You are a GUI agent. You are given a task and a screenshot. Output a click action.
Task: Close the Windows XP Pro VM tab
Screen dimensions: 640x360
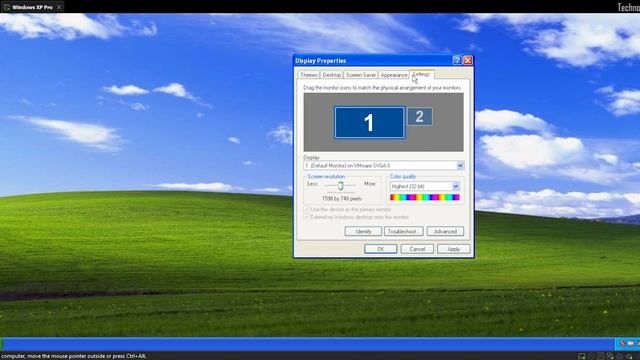pyautogui.click(x=59, y=7)
